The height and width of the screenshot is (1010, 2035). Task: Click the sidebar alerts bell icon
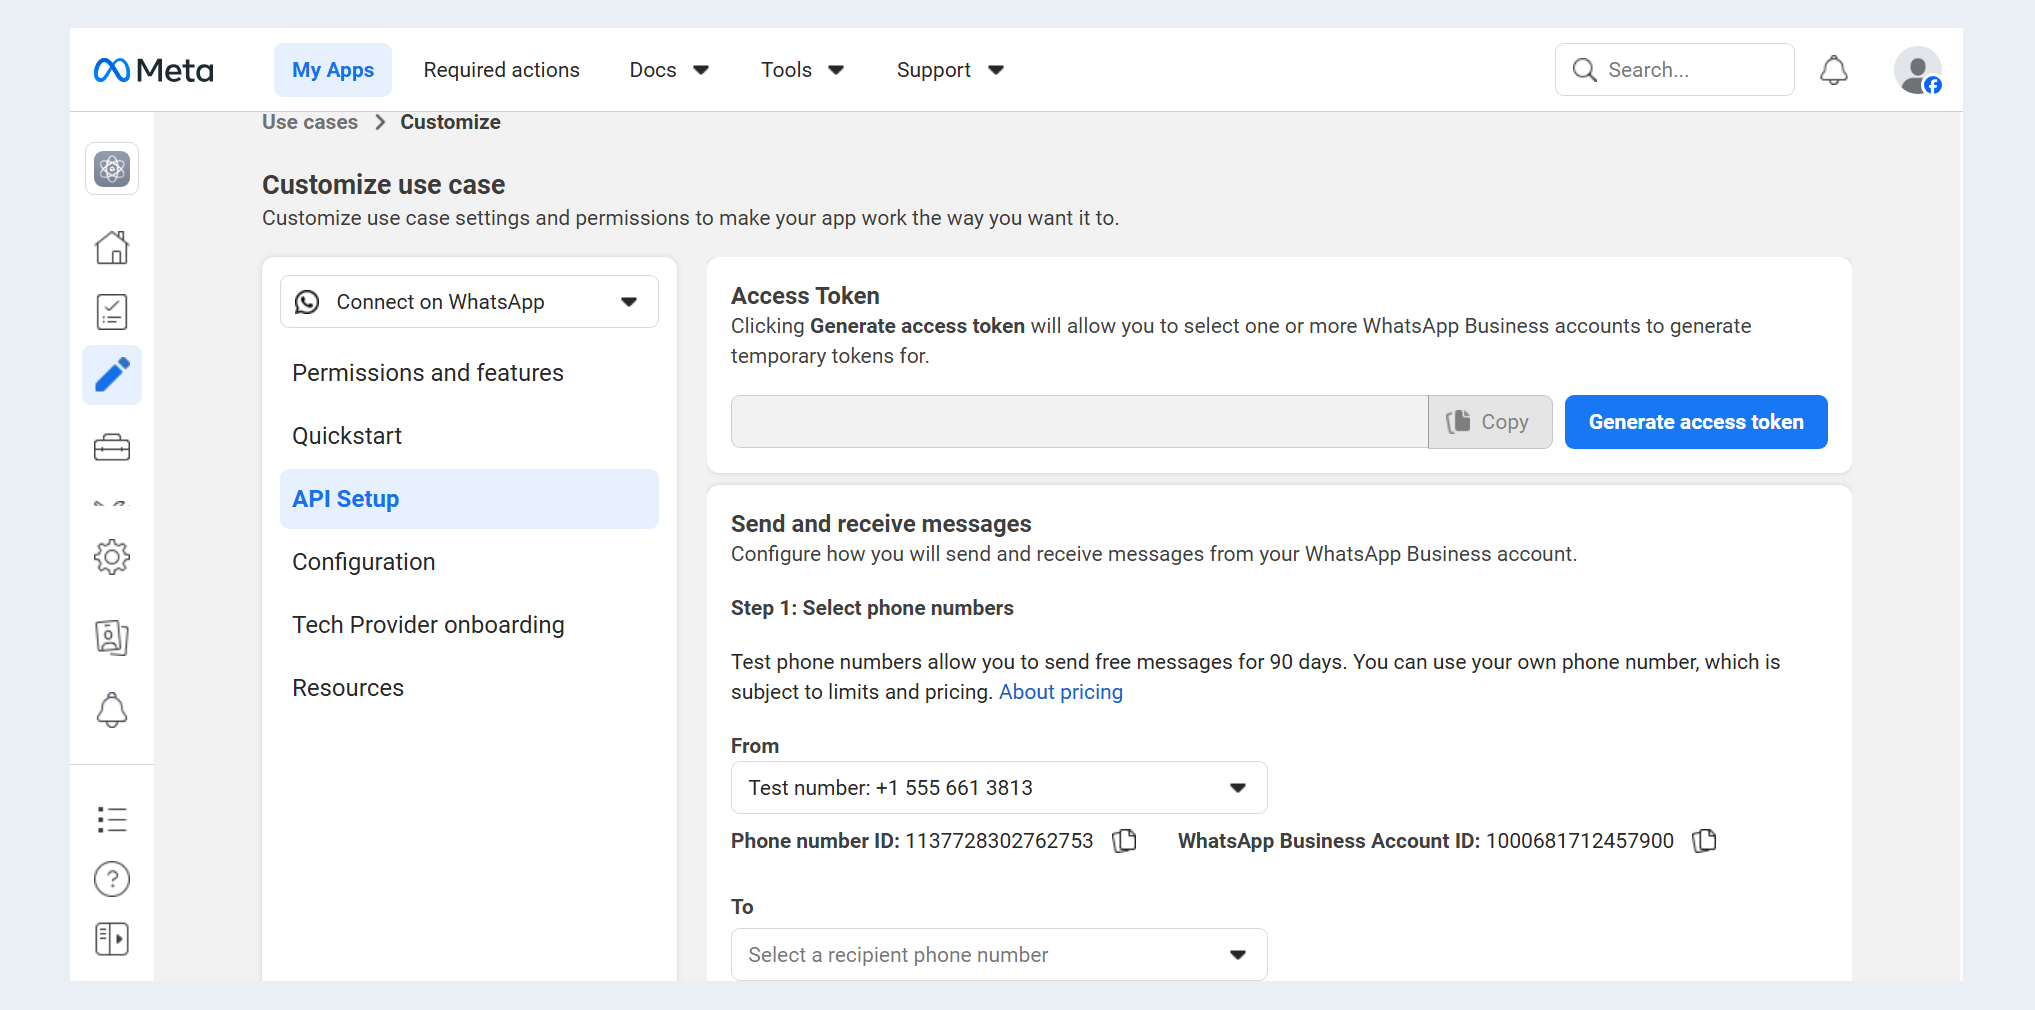[x=112, y=710]
